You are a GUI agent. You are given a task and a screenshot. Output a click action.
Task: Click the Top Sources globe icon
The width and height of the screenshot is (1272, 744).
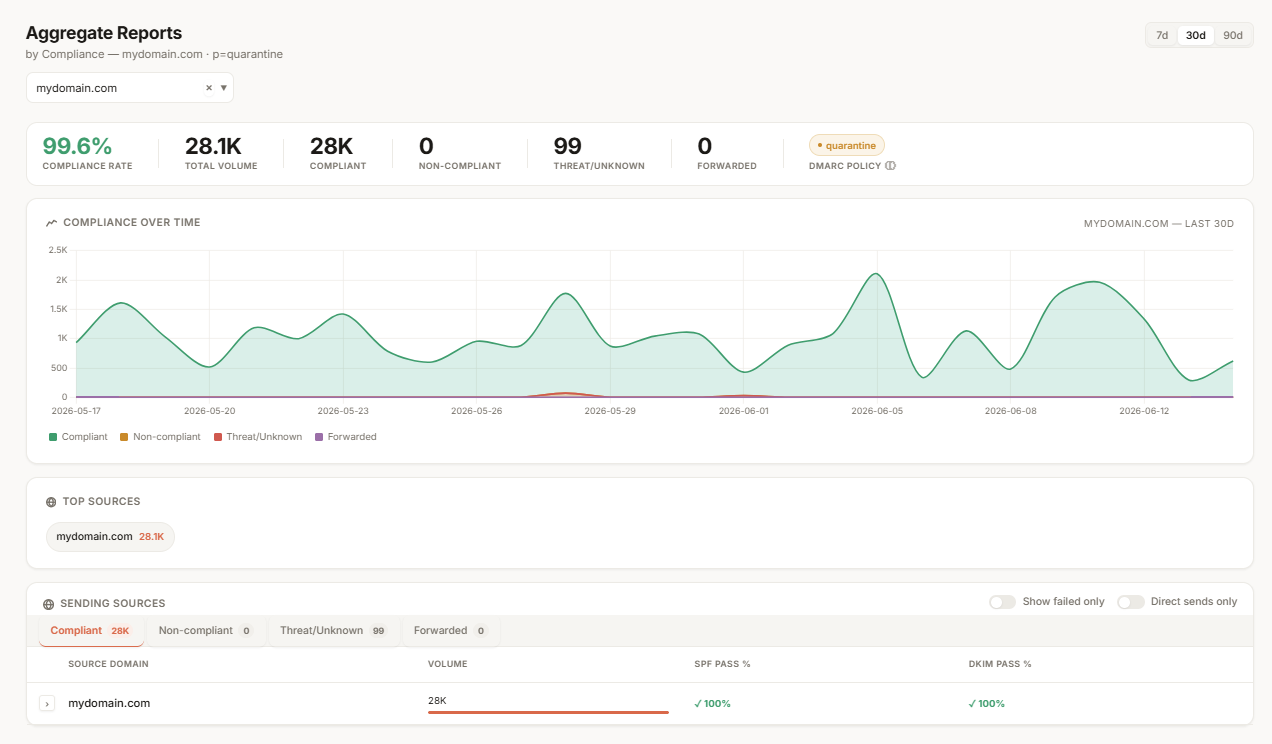(x=51, y=502)
